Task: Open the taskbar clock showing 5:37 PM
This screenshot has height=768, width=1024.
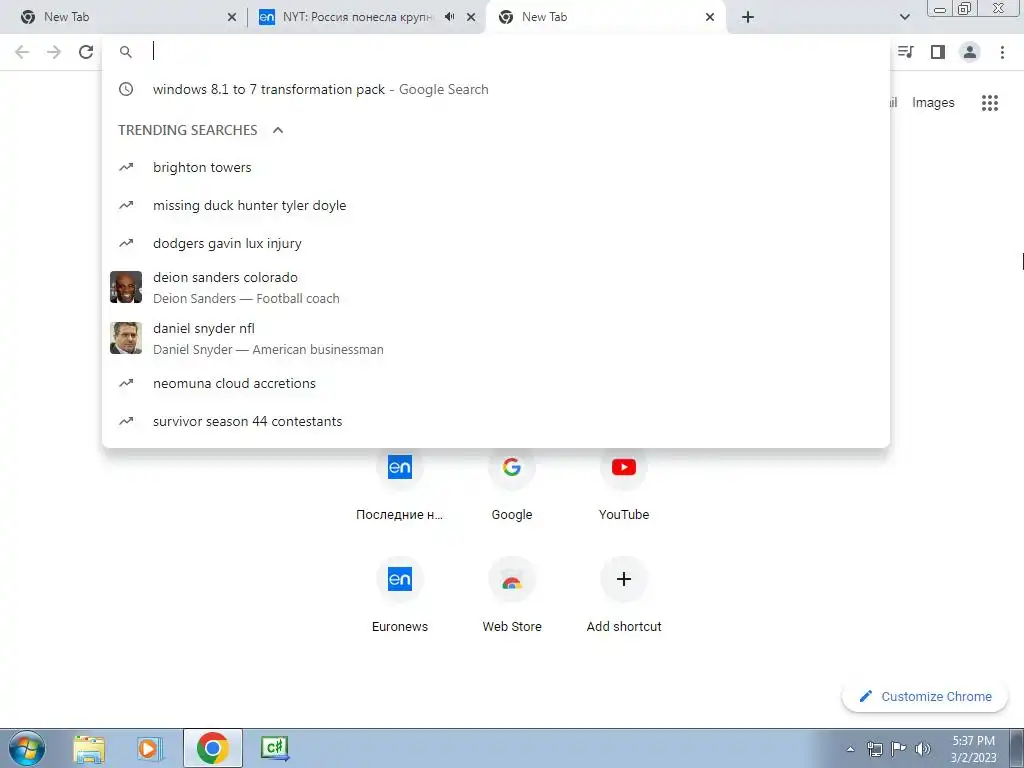Action: 973,749
